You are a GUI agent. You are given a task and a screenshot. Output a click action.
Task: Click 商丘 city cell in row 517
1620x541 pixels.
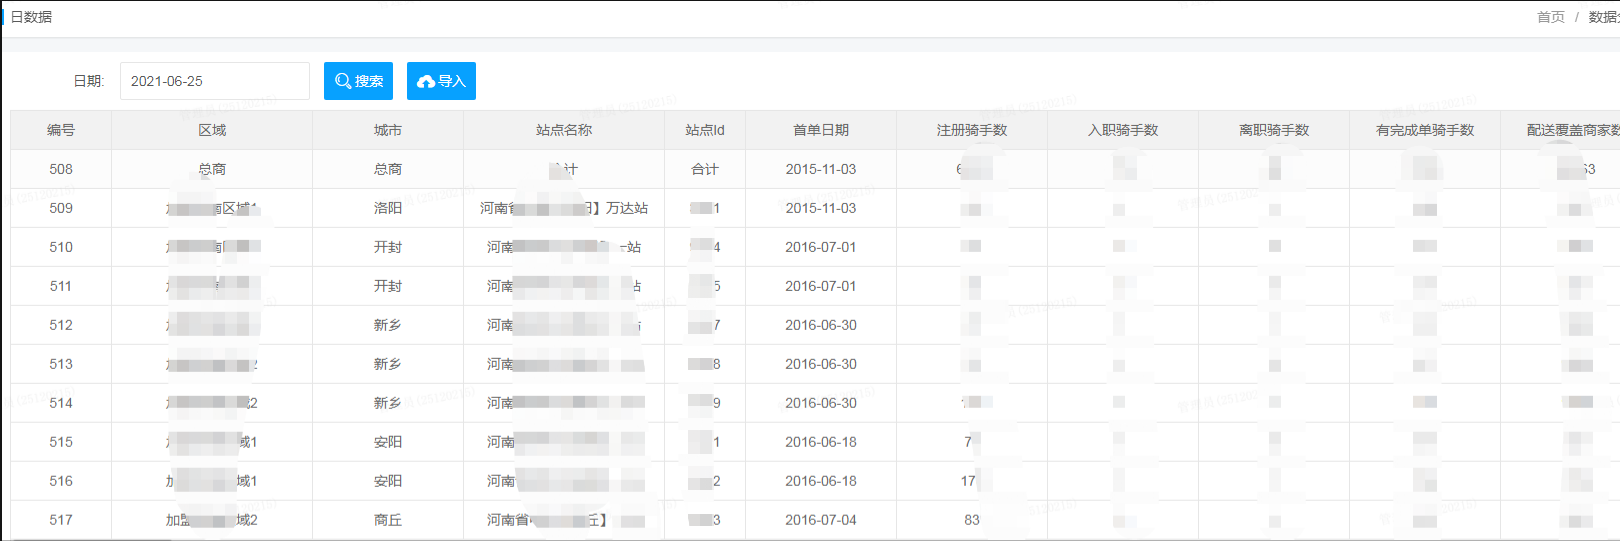[388, 520]
